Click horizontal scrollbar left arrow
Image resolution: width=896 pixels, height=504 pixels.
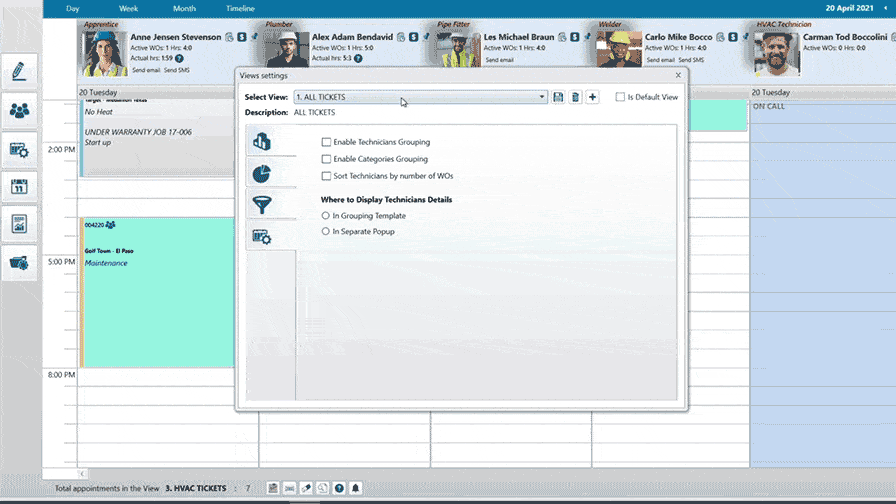(82, 474)
